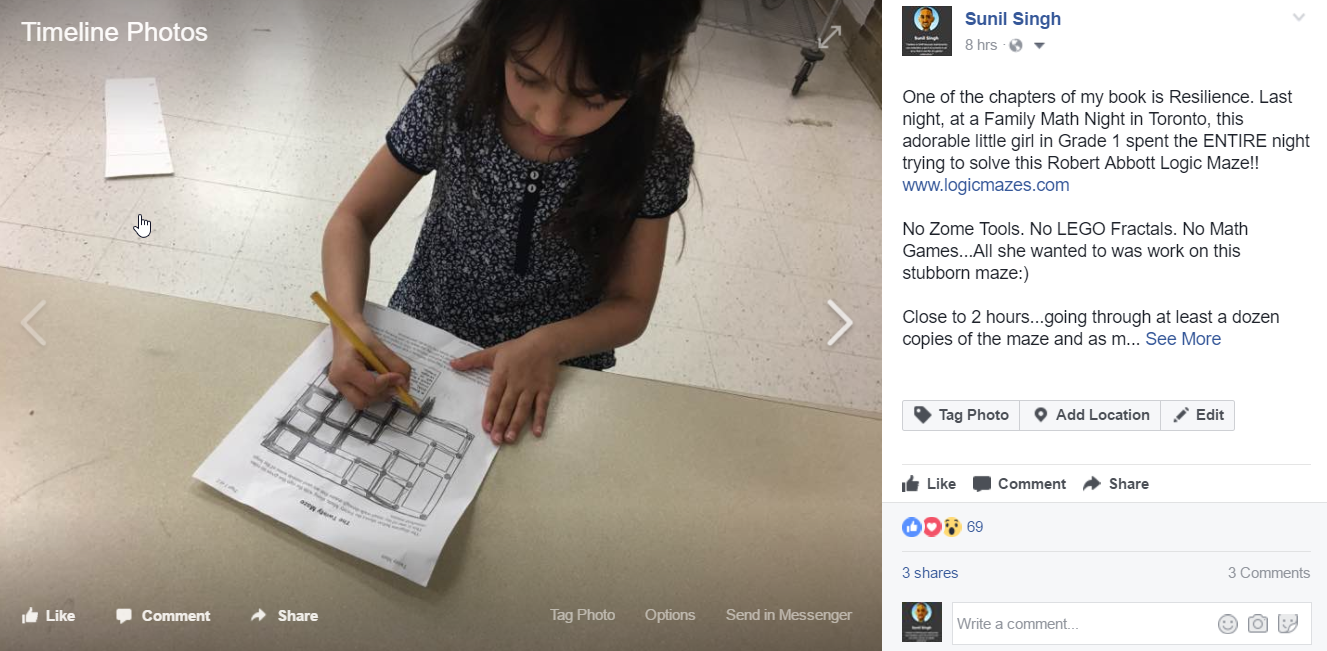The width and height of the screenshot is (1327, 651).
Task: Click the Edit button with pencil icon
Action: pyautogui.click(x=1198, y=415)
